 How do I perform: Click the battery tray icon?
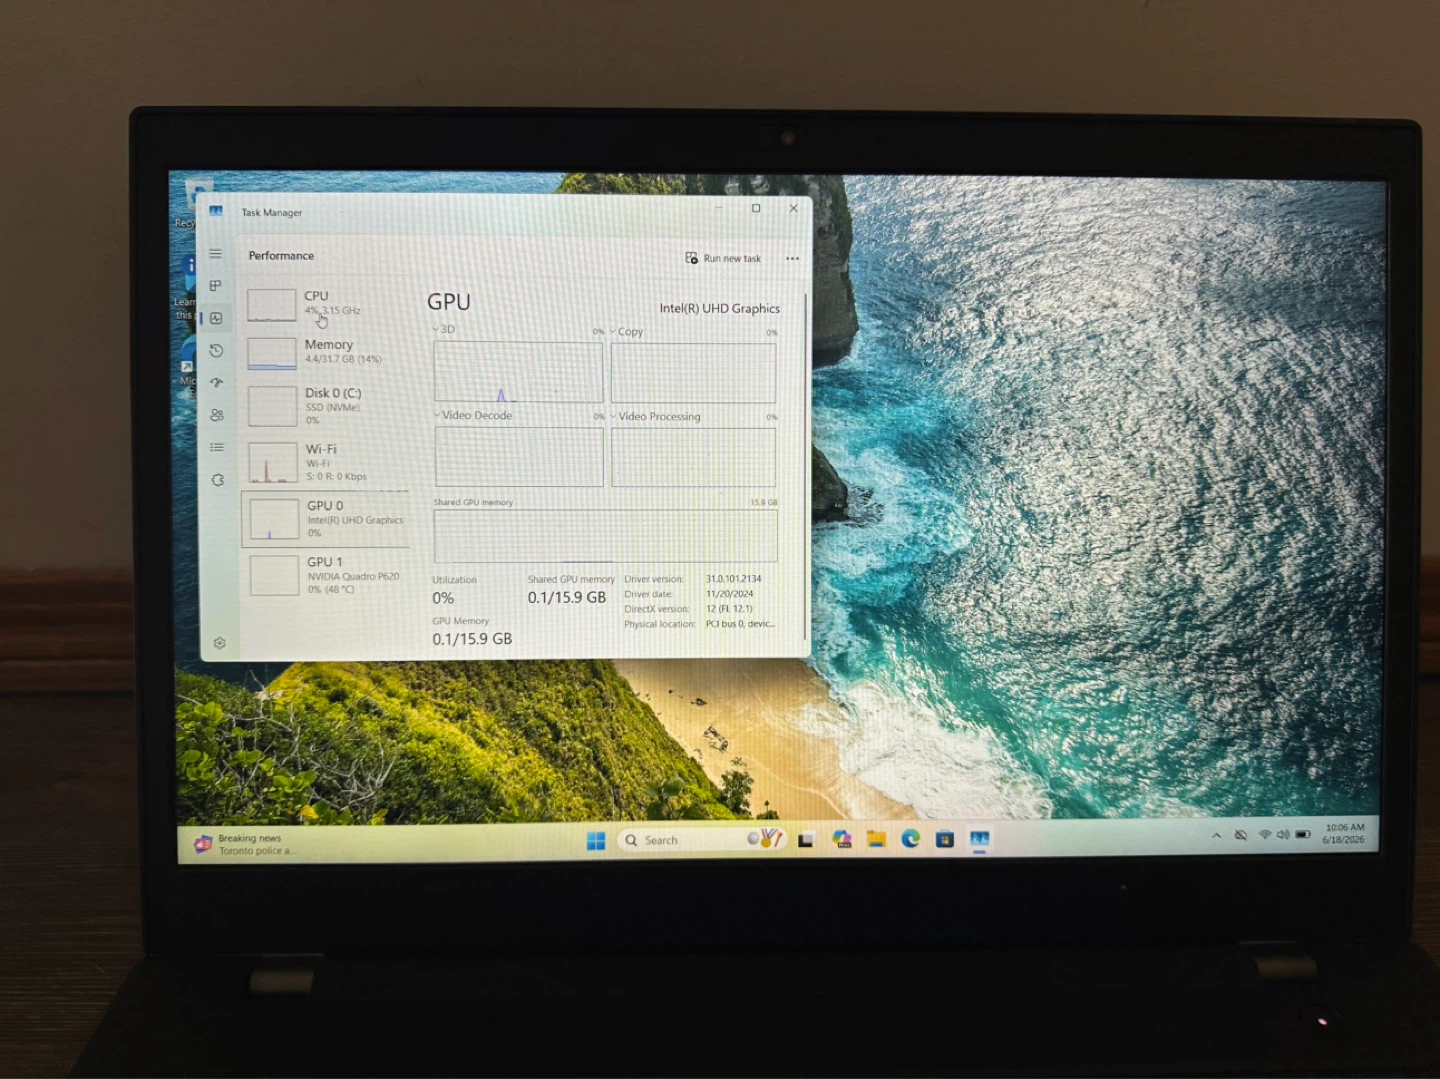click(x=1302, y=834)
